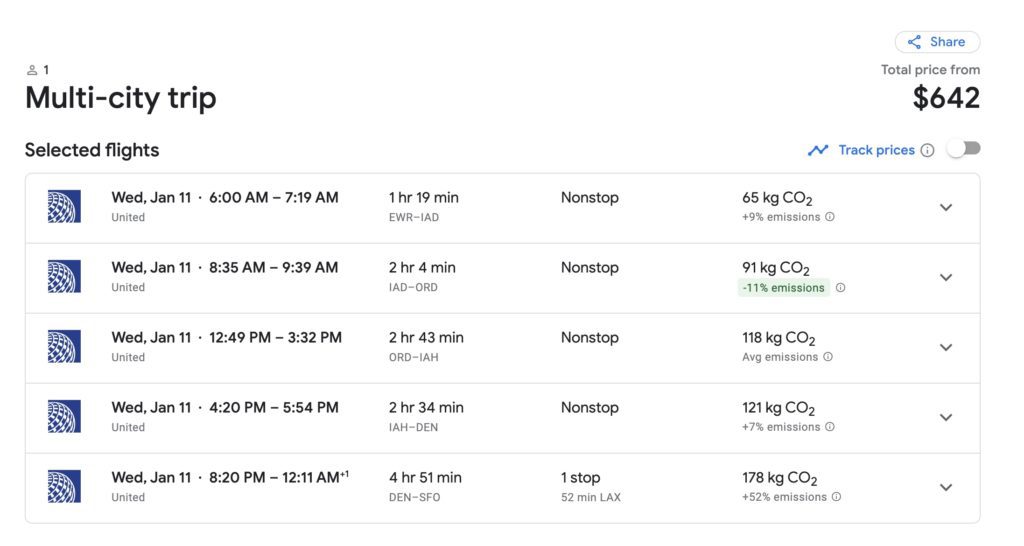Click United logo on the 6:00 AM flight
The height and width of the screenshot is (546, 1024).
(x=64, y=207)
